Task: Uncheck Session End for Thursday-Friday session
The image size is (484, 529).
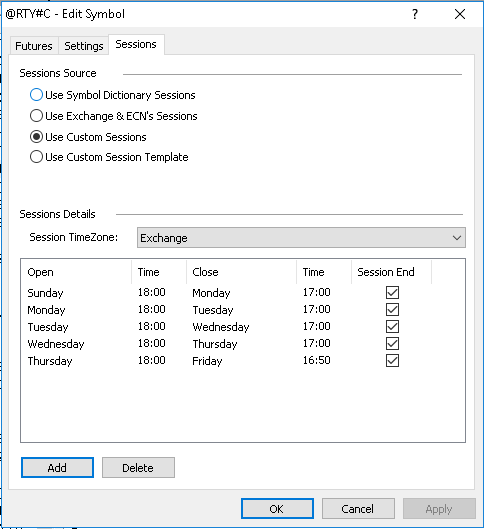Action: click(x=392, y=361)
